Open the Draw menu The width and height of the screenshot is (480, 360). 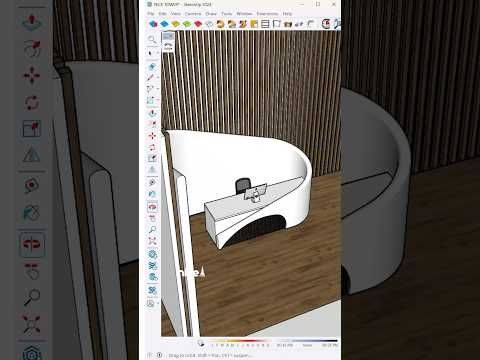coord(211,14)
